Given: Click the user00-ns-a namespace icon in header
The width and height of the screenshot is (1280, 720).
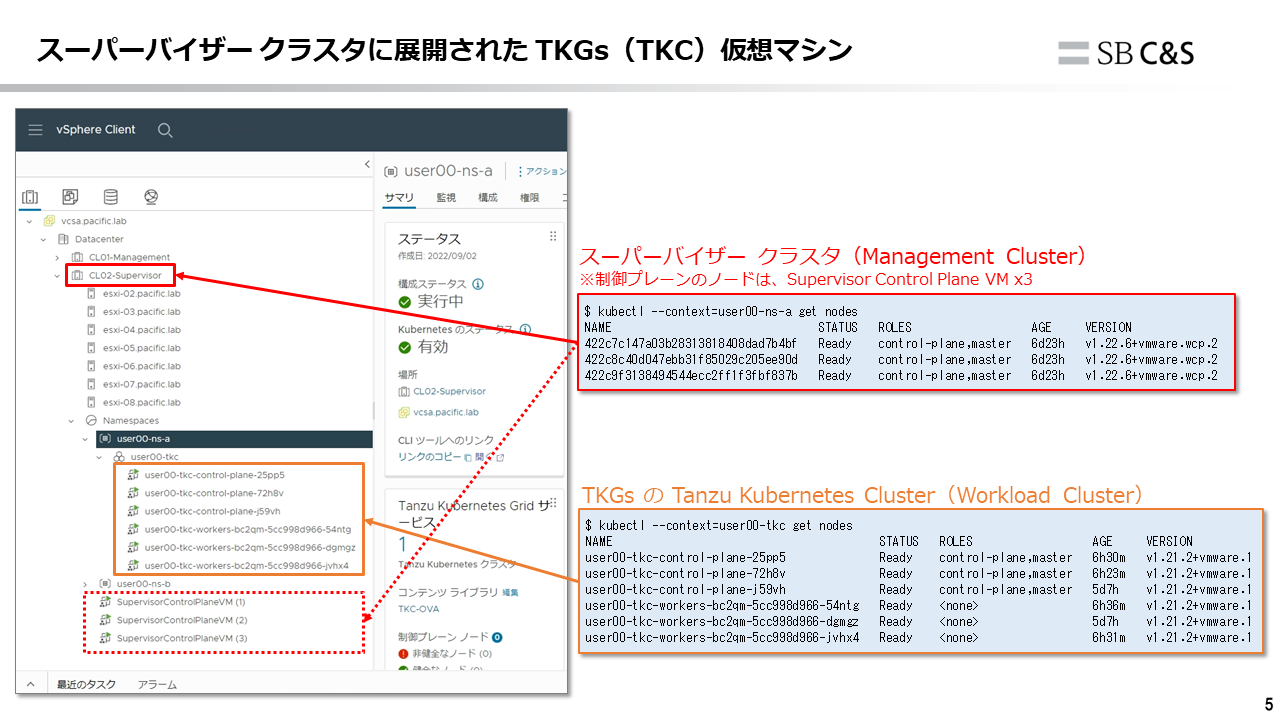Looking at the screenshot, I should 390,171.
